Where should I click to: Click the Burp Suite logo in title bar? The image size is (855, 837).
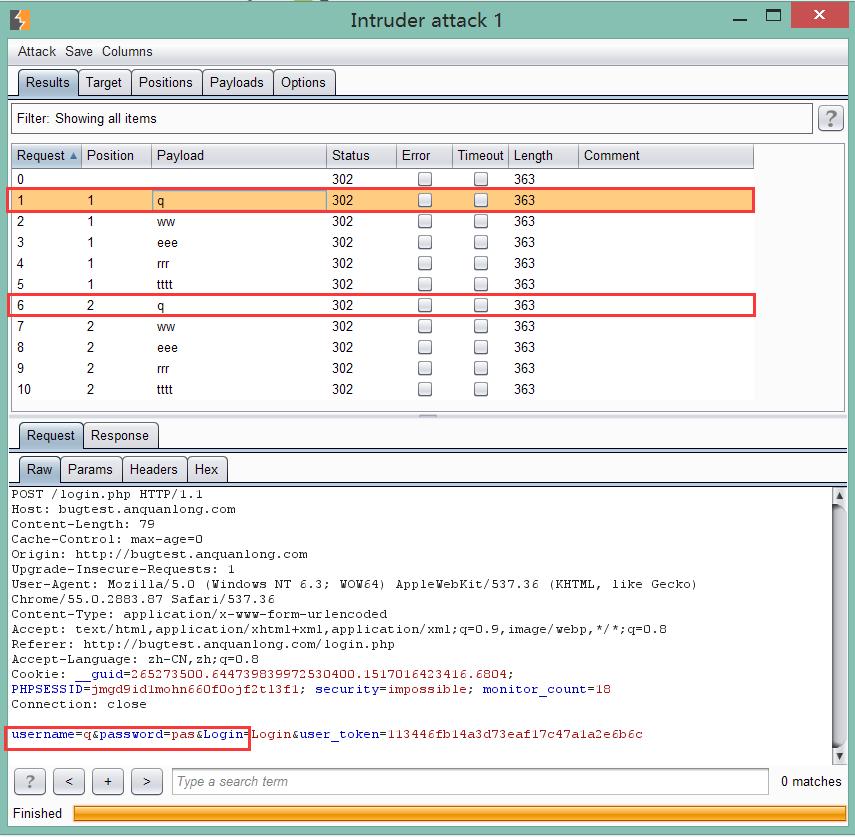point(20,19)
